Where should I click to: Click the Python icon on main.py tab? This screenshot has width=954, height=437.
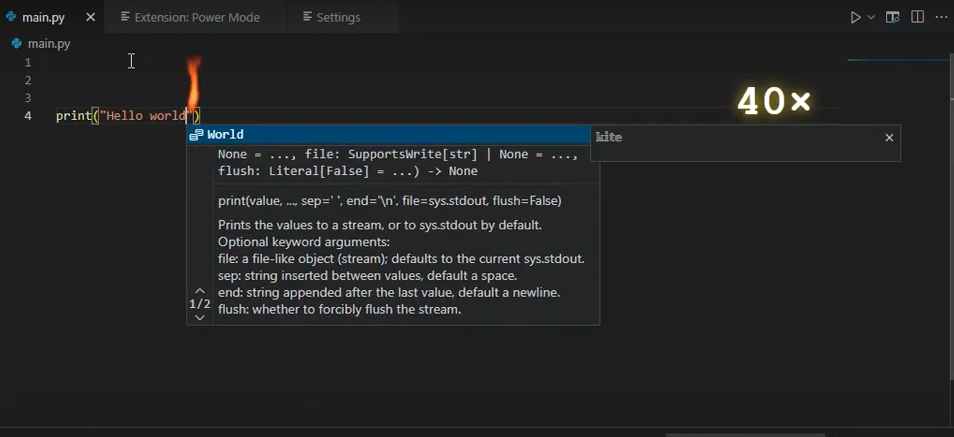click(x=10, y=17)
